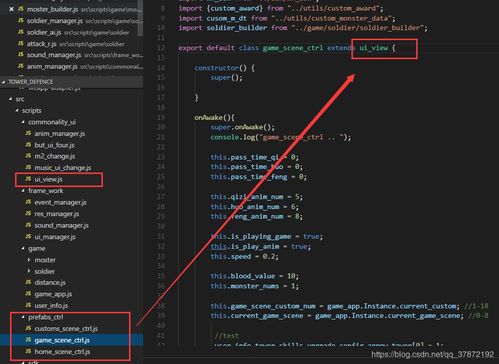Click JS icon of home_scene_ctrl.js
This screenshot has width=499, height=364.
point(28,351)
